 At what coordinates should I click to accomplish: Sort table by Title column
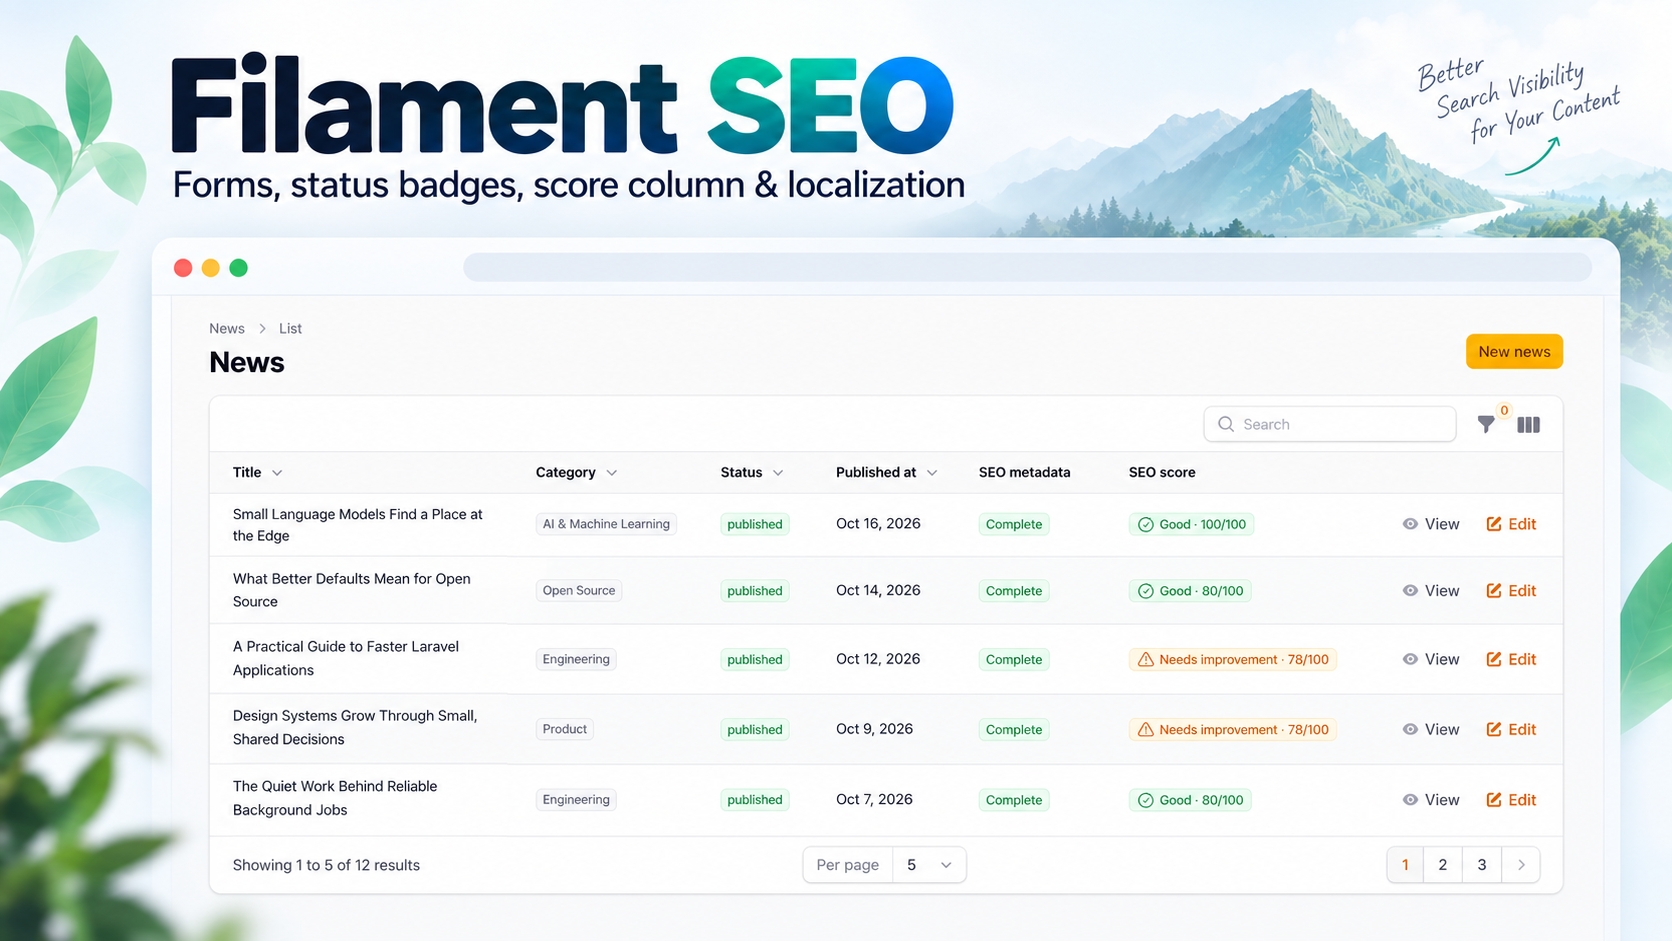[257, 472]
